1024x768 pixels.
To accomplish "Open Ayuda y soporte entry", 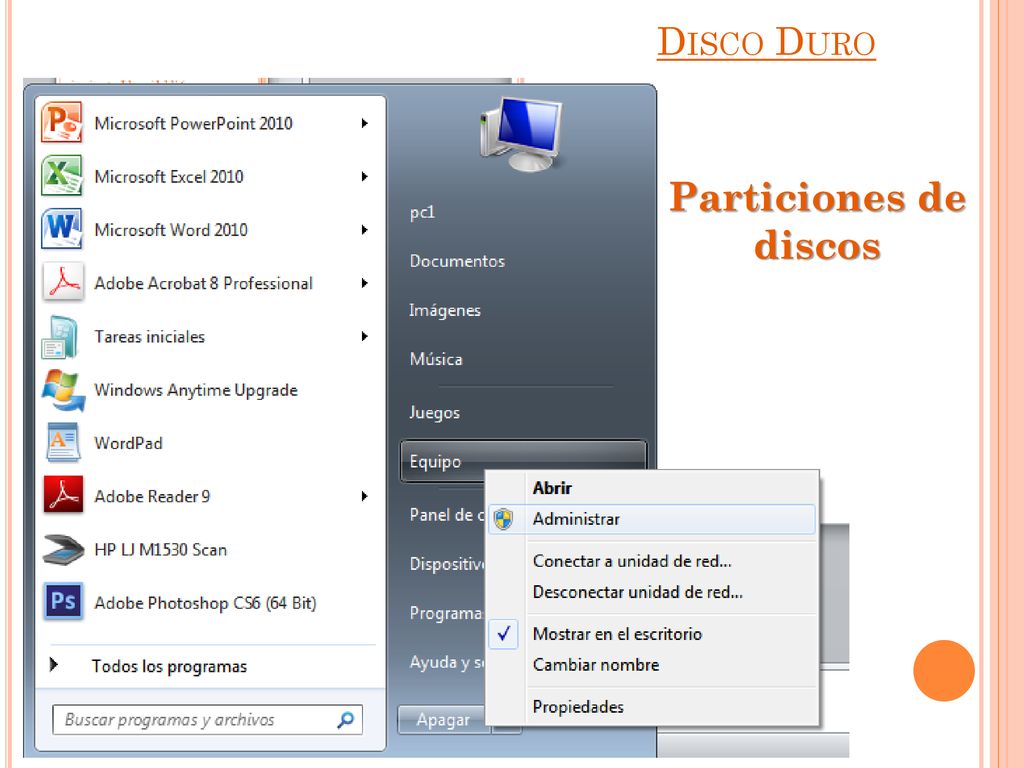I will point(447,662).
